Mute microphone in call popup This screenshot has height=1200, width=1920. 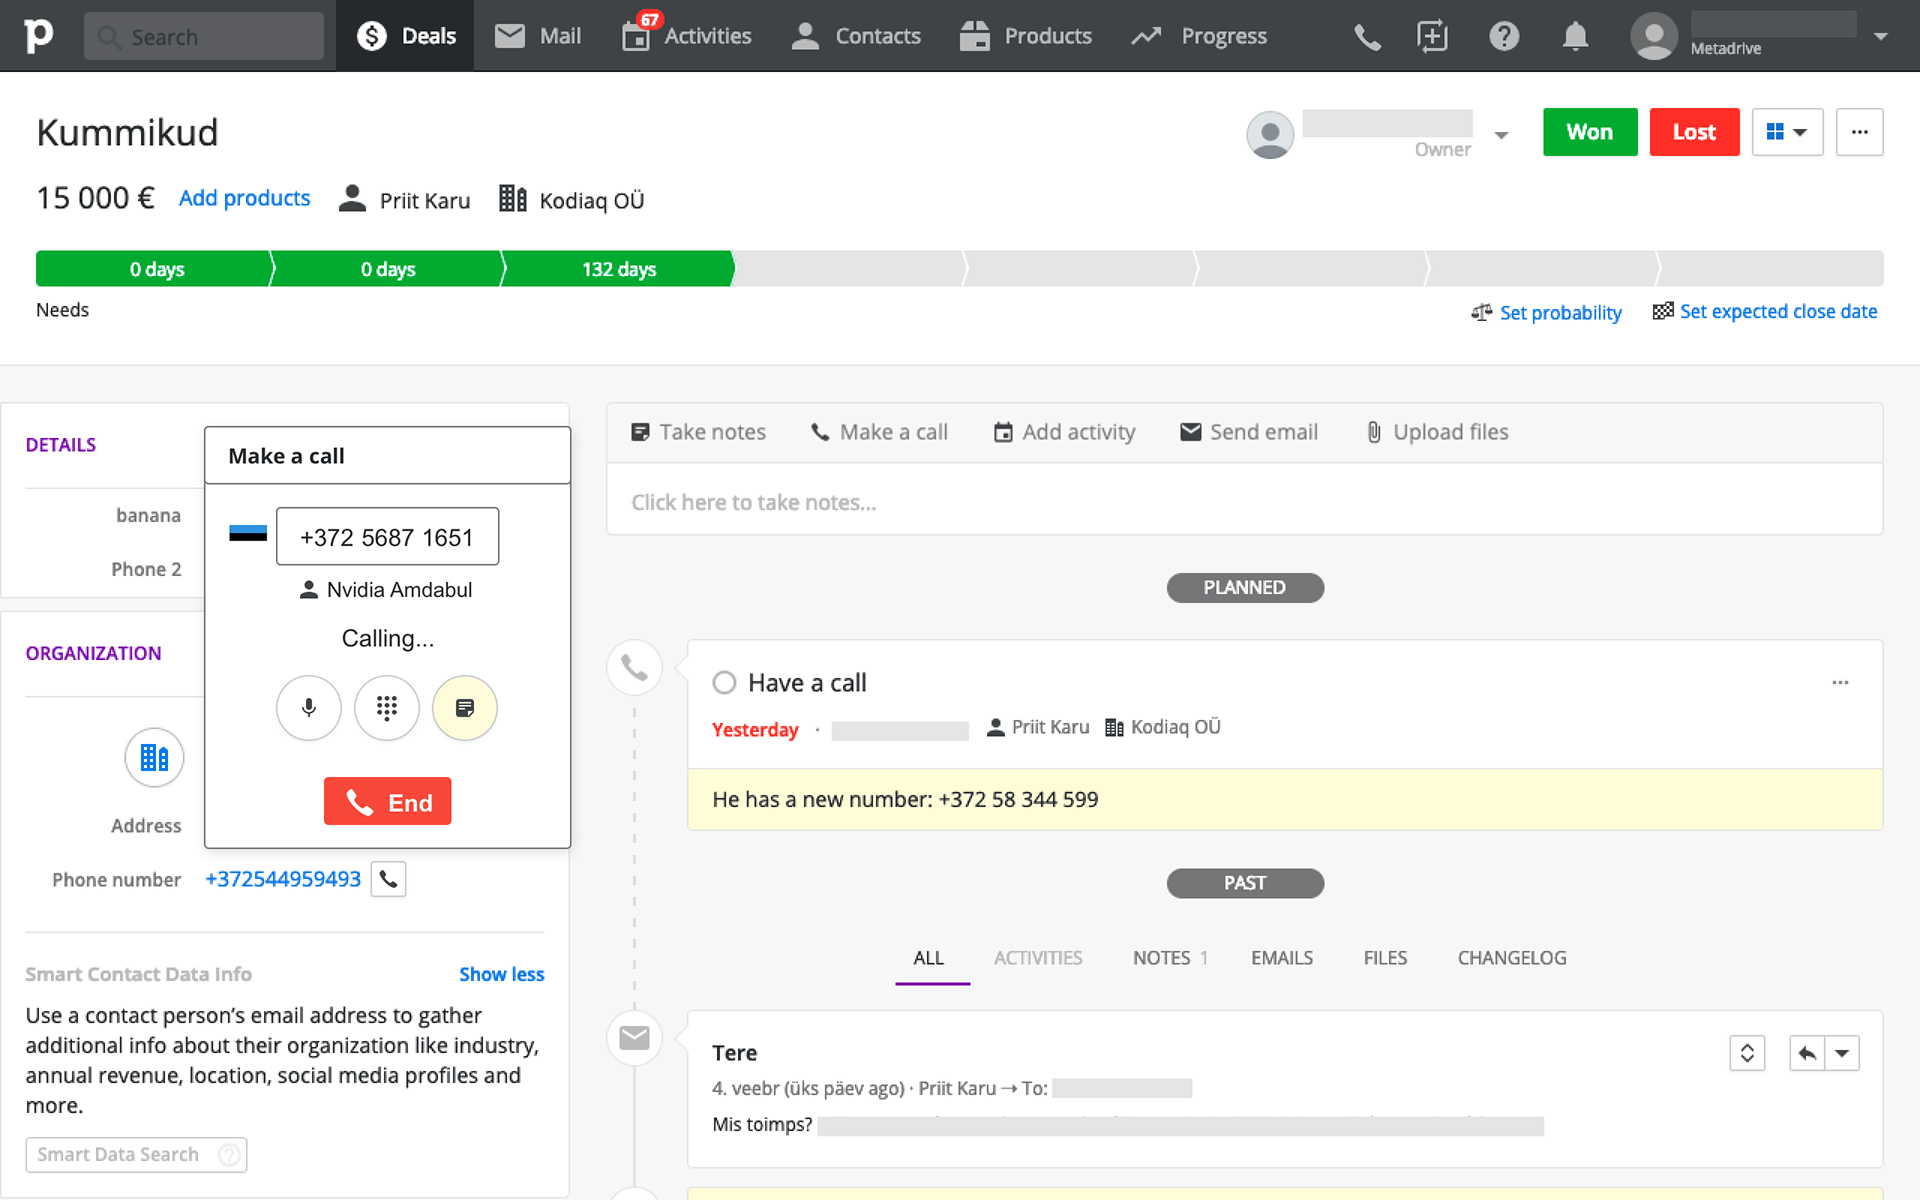click(x=308, y=708)
